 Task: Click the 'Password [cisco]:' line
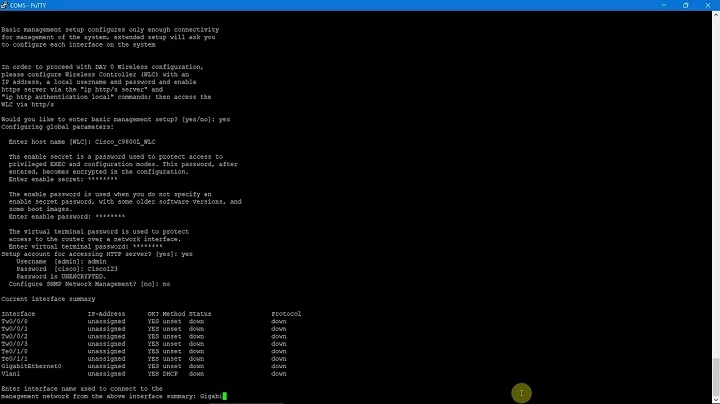pyautogui.click(x=67, y=269)
